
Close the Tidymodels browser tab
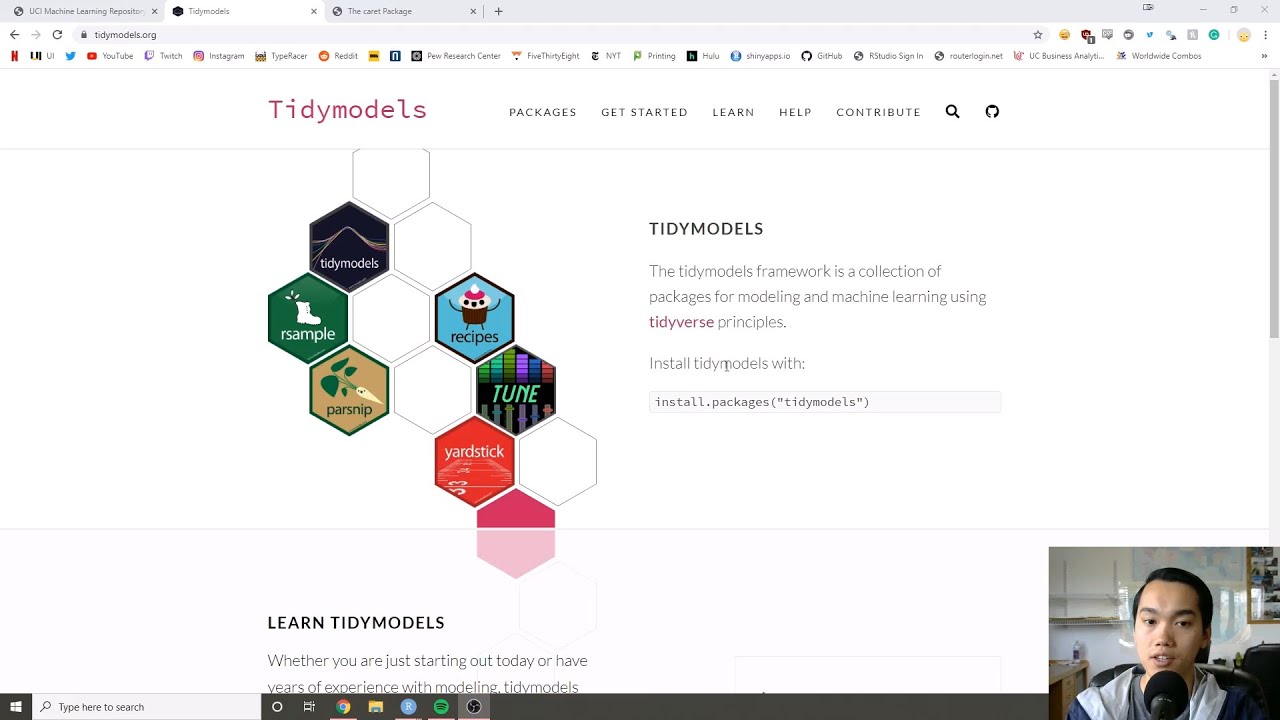point(313,11)
